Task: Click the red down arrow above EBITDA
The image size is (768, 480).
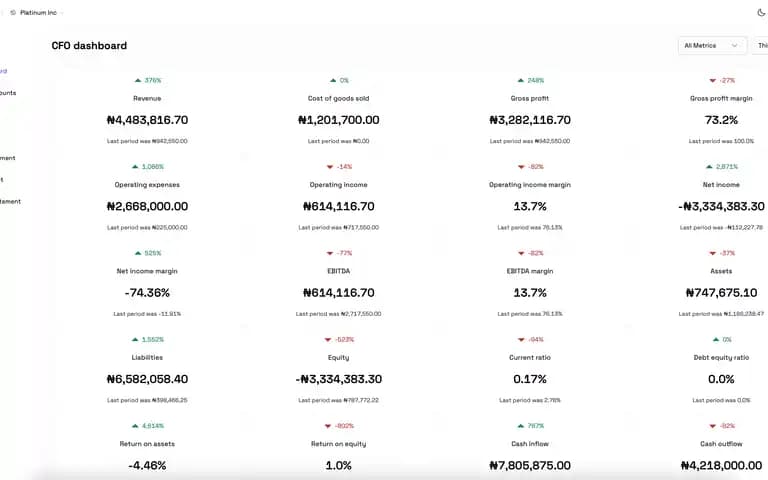Action: click(330, 253)
